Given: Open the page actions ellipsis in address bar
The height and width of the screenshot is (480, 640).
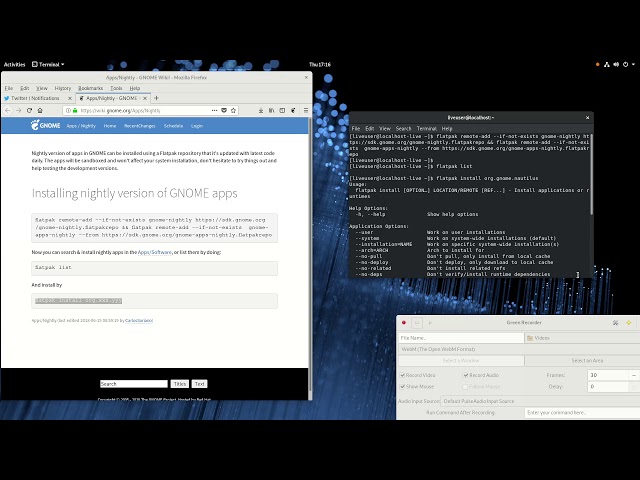Looking at the screenshot, I should [214, 110].
